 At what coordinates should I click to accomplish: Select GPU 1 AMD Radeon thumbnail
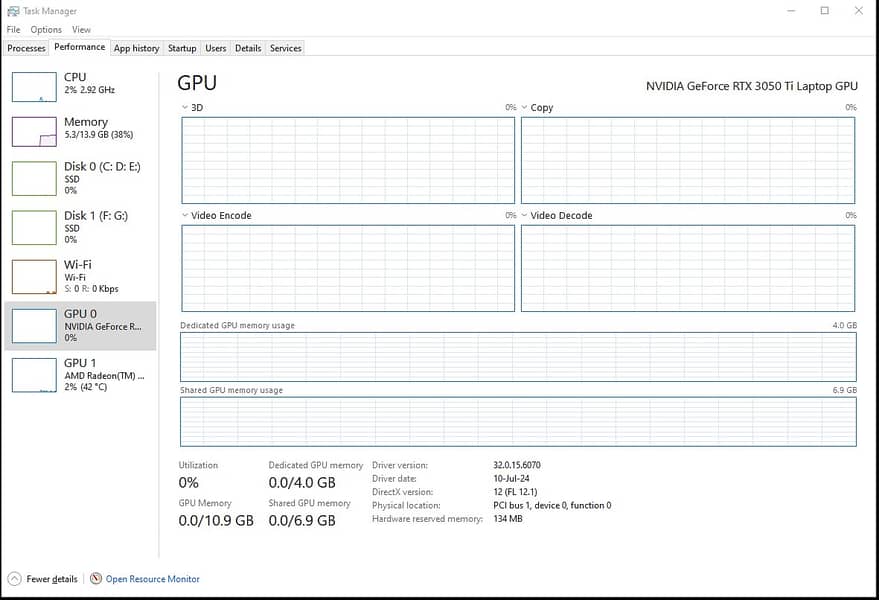coord(34,375)
